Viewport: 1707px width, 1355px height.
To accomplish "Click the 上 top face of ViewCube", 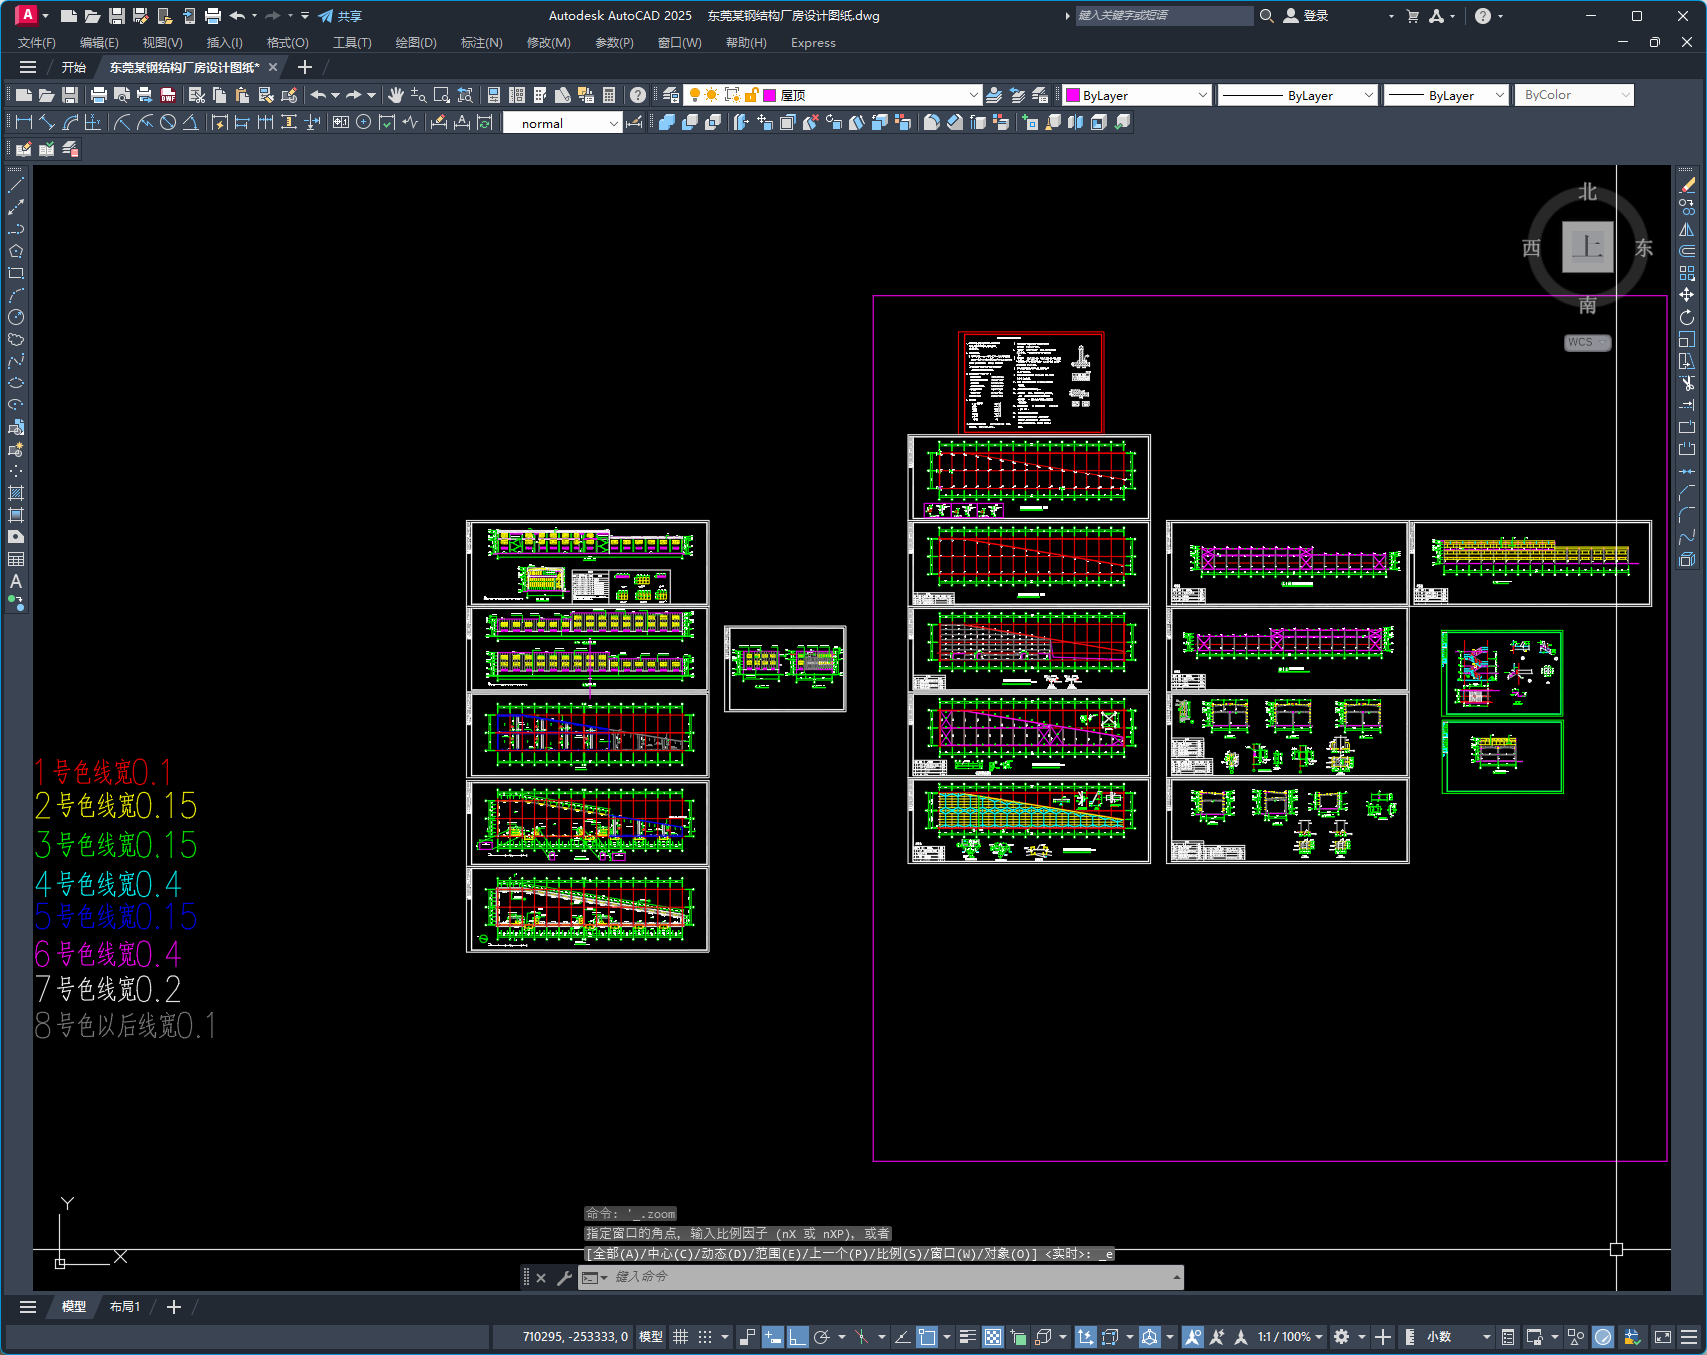I will tap(1588, 246).
